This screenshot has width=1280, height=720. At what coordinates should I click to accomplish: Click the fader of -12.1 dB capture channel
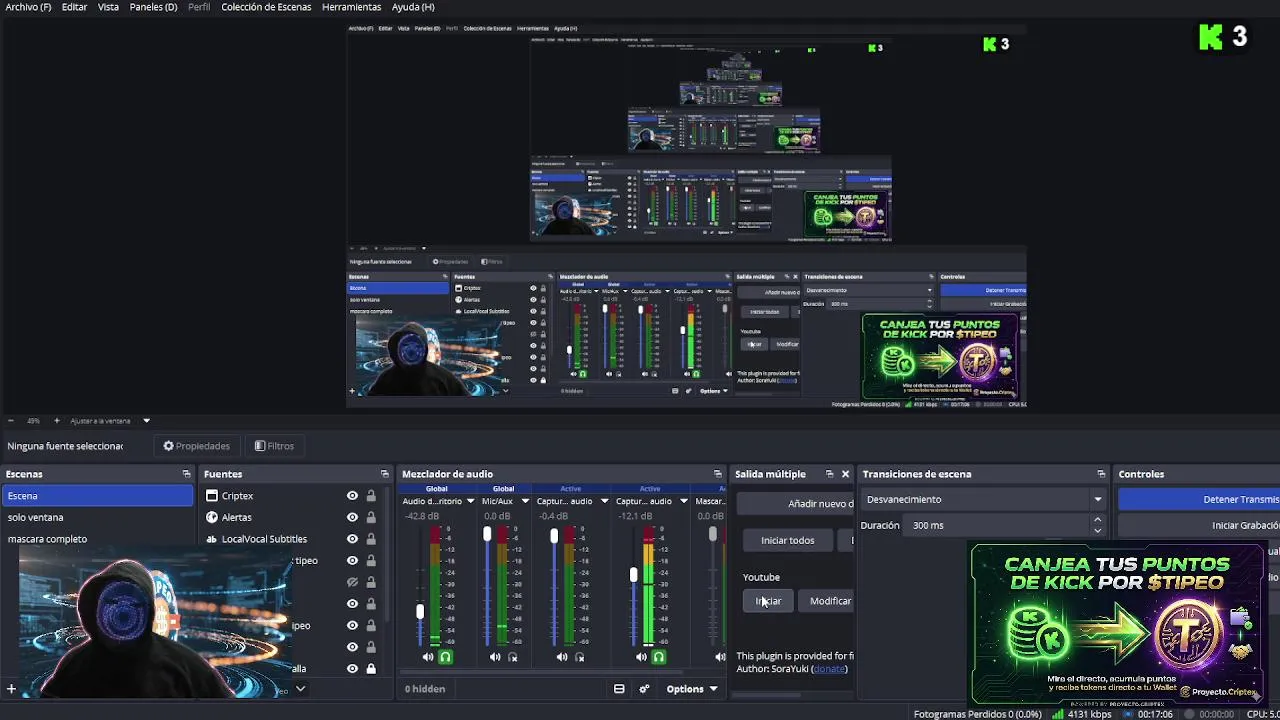[633, 575]
